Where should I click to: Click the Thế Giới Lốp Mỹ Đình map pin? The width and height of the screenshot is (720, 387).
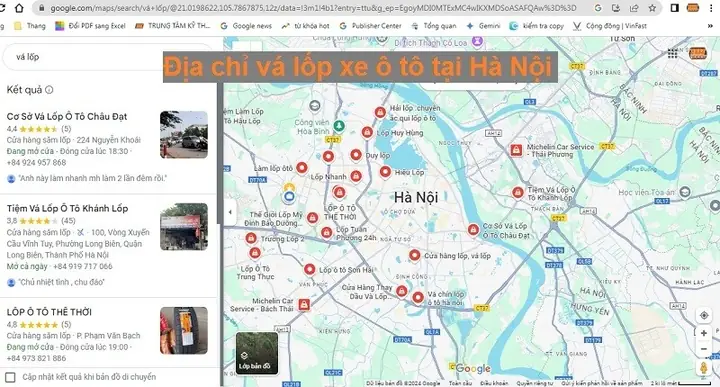(313, 218)
